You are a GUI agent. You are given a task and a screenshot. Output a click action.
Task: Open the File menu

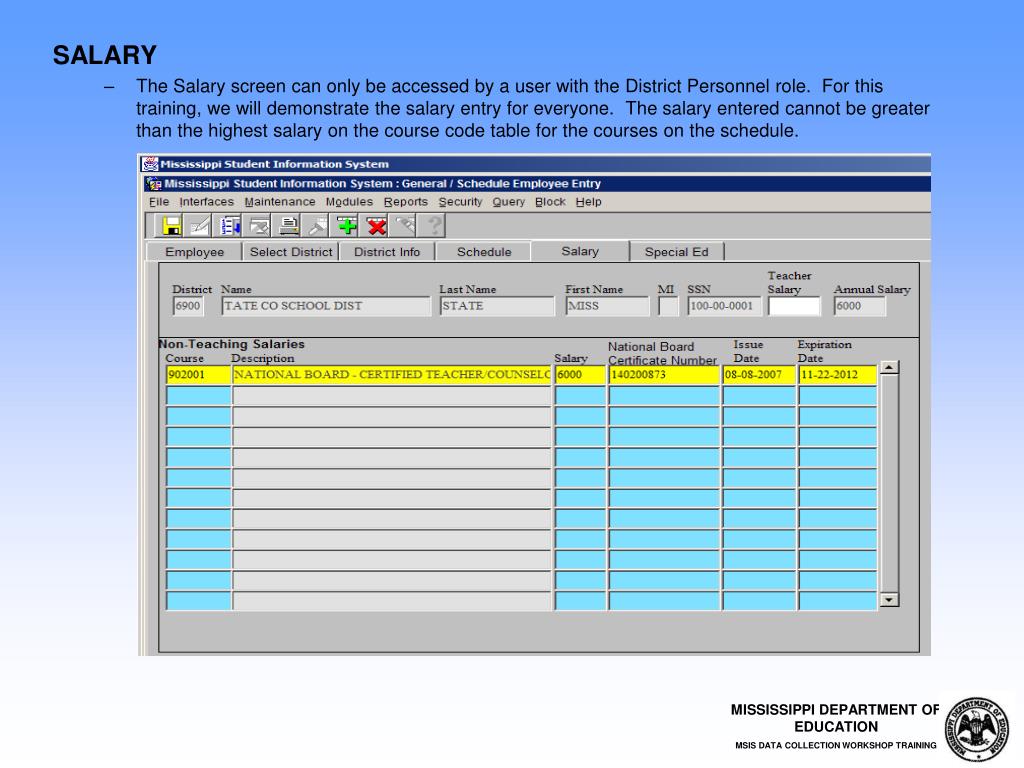pos(159,202)
